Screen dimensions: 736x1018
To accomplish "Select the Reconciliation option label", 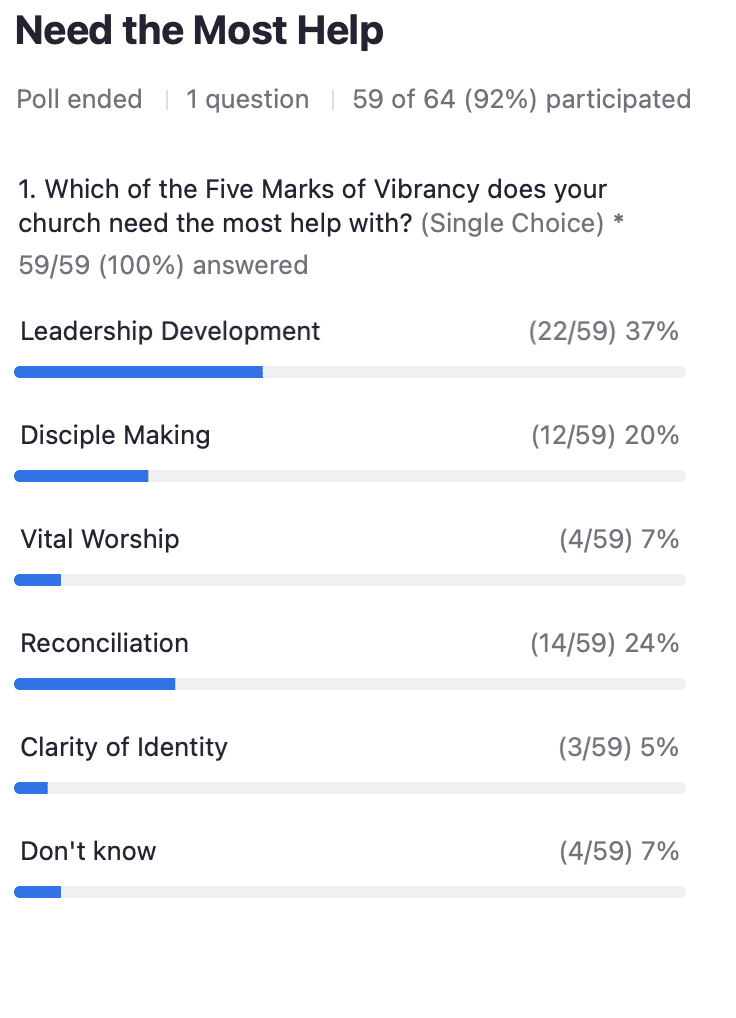I will pos(104,643).
